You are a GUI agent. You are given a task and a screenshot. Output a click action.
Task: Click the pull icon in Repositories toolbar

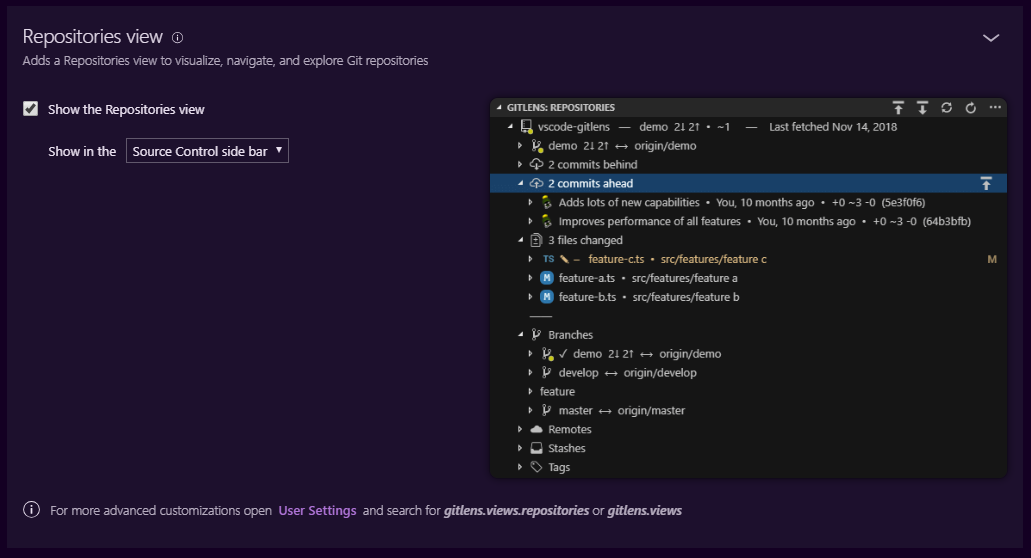coord(922,107)
